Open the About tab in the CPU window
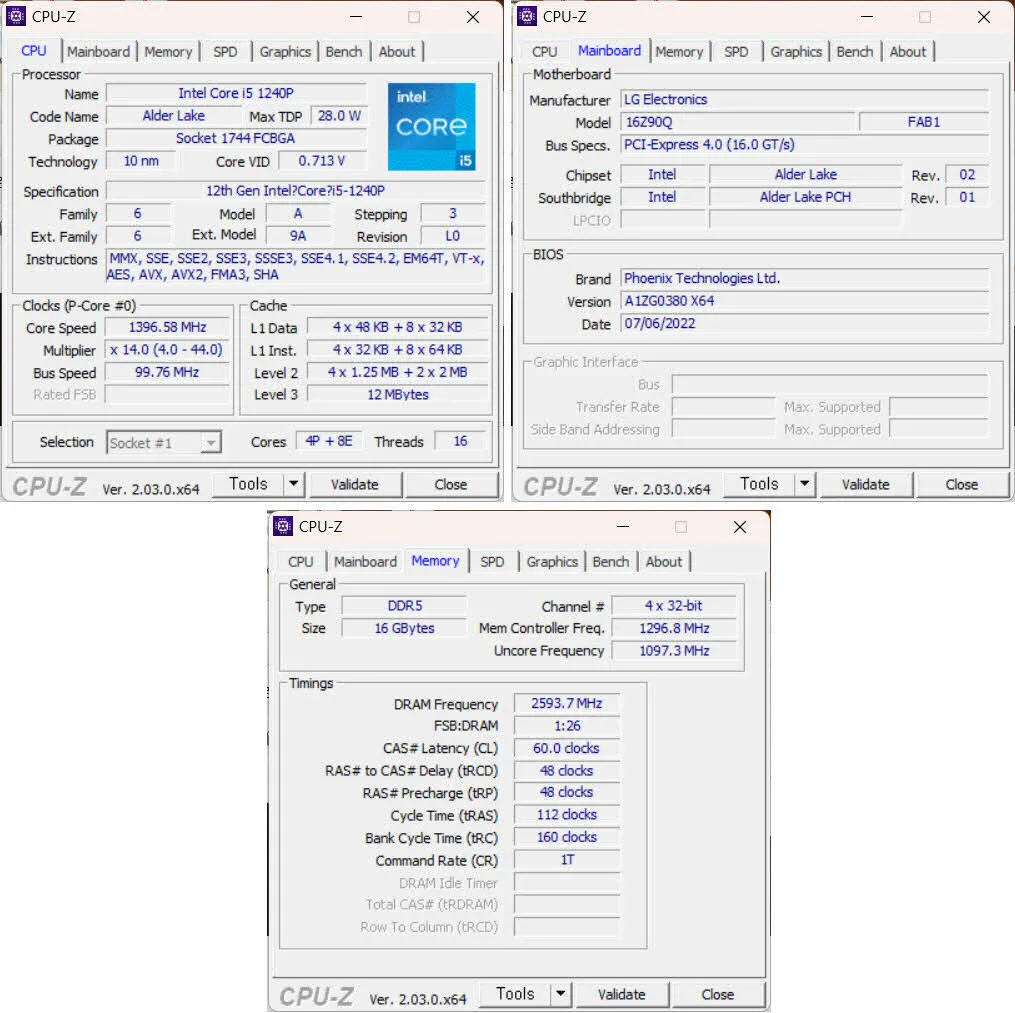Viewport: 1015px width, 1013px height. (x=396, y=52)
